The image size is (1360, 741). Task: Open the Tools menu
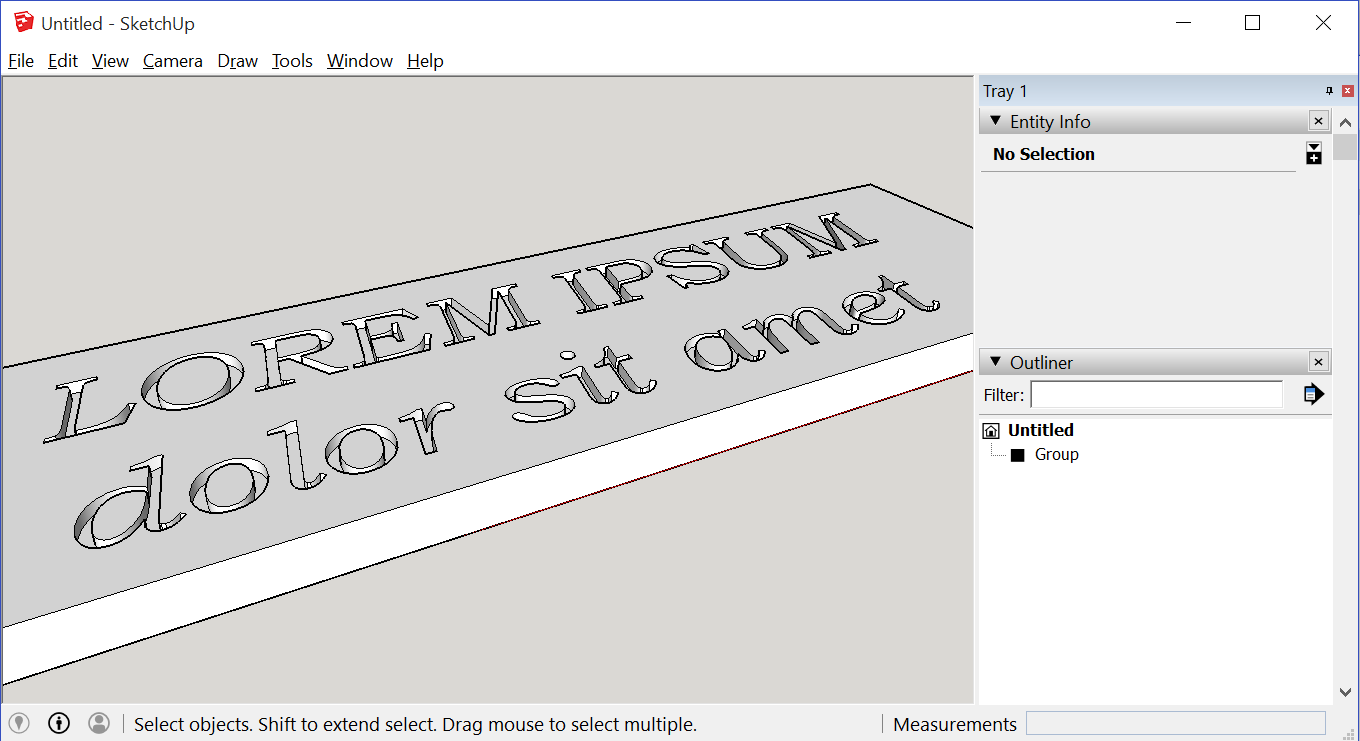tap(292, 61)
